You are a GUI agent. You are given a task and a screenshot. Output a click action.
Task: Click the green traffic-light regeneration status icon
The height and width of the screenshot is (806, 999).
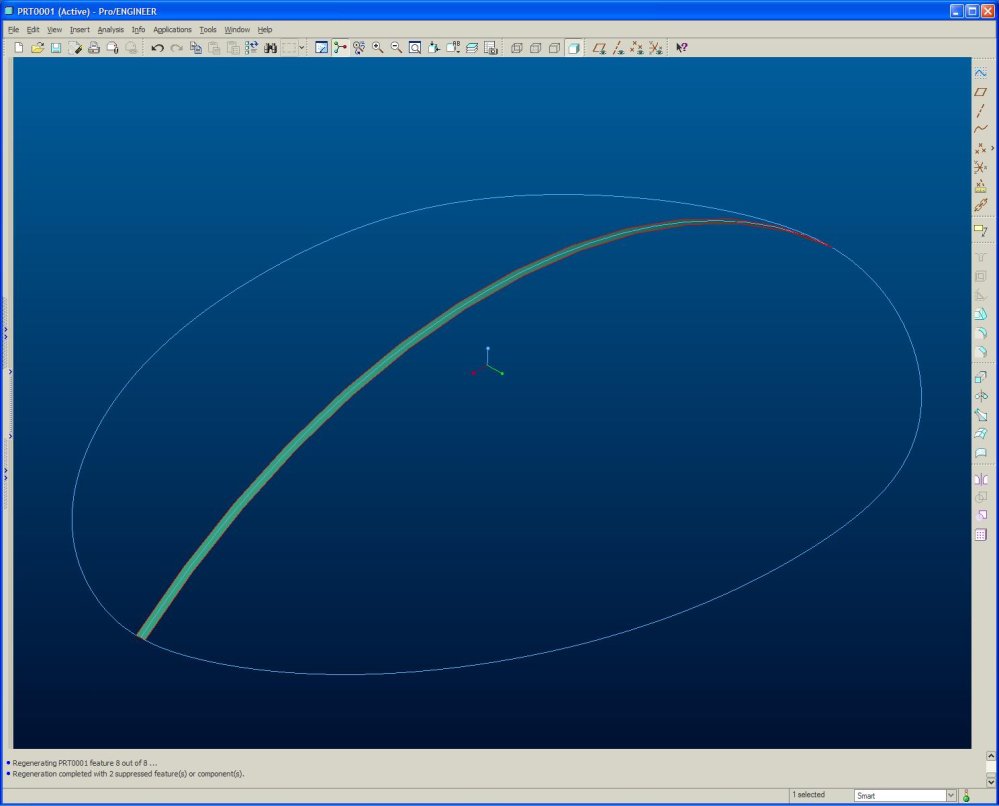pos(966,795)
